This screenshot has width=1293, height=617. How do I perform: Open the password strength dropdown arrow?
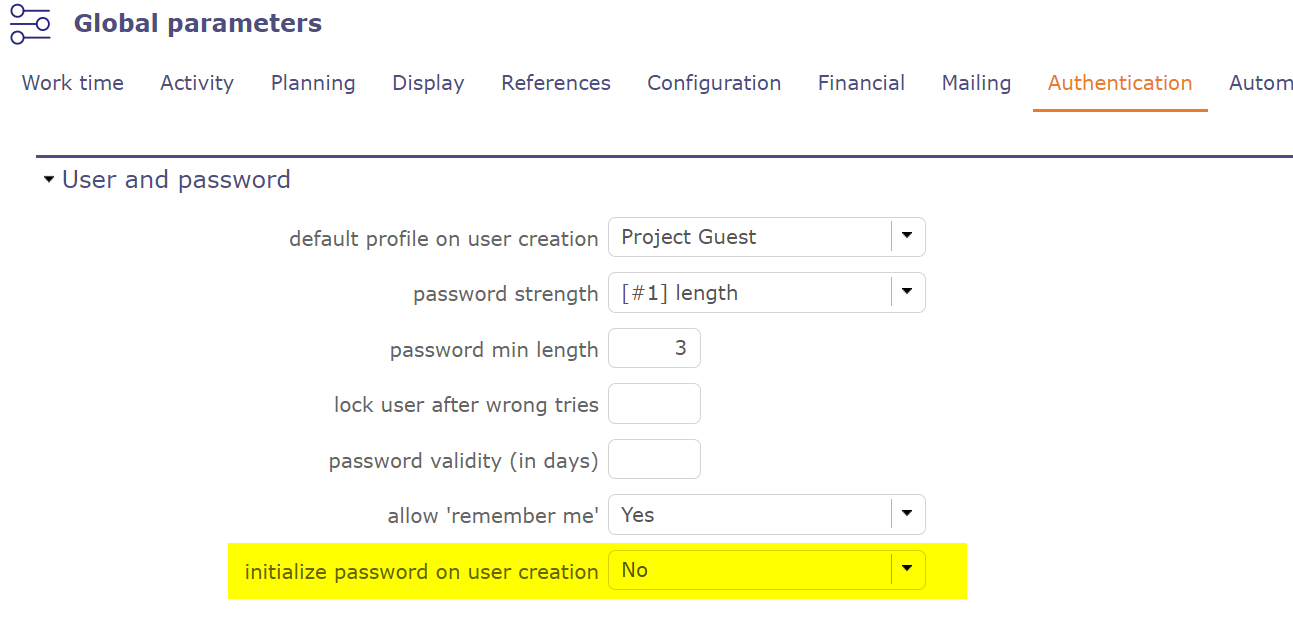907,293
